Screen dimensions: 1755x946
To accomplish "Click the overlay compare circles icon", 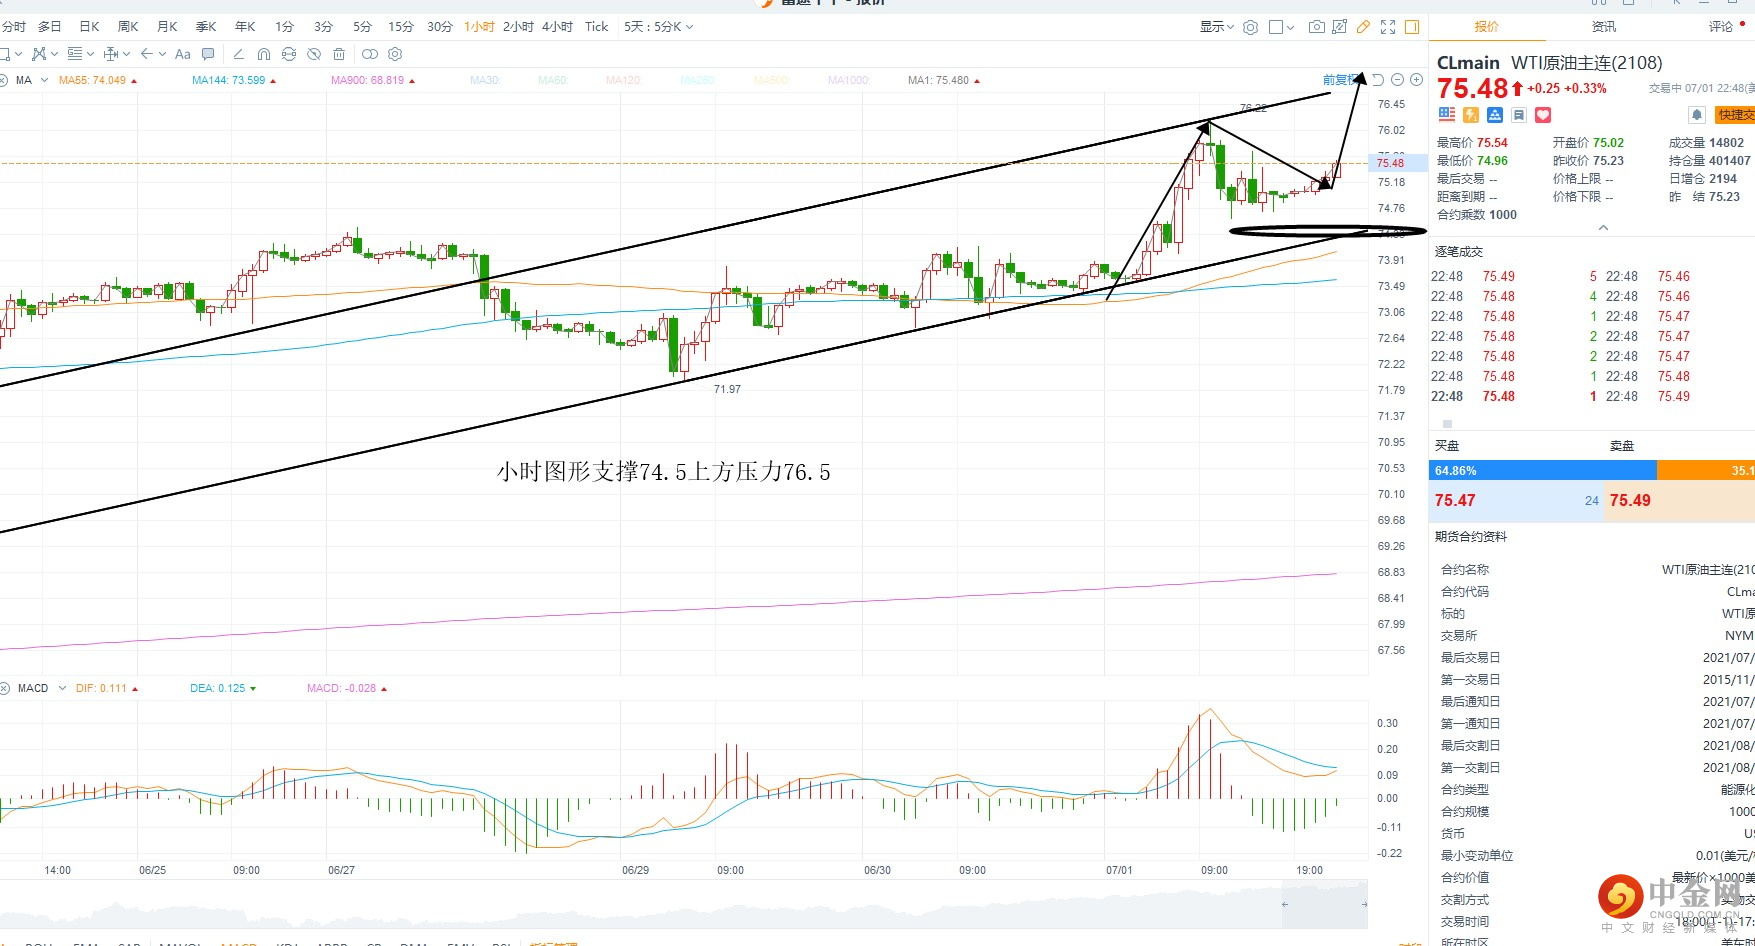I will pyautogui.click(x=369, y=54).
